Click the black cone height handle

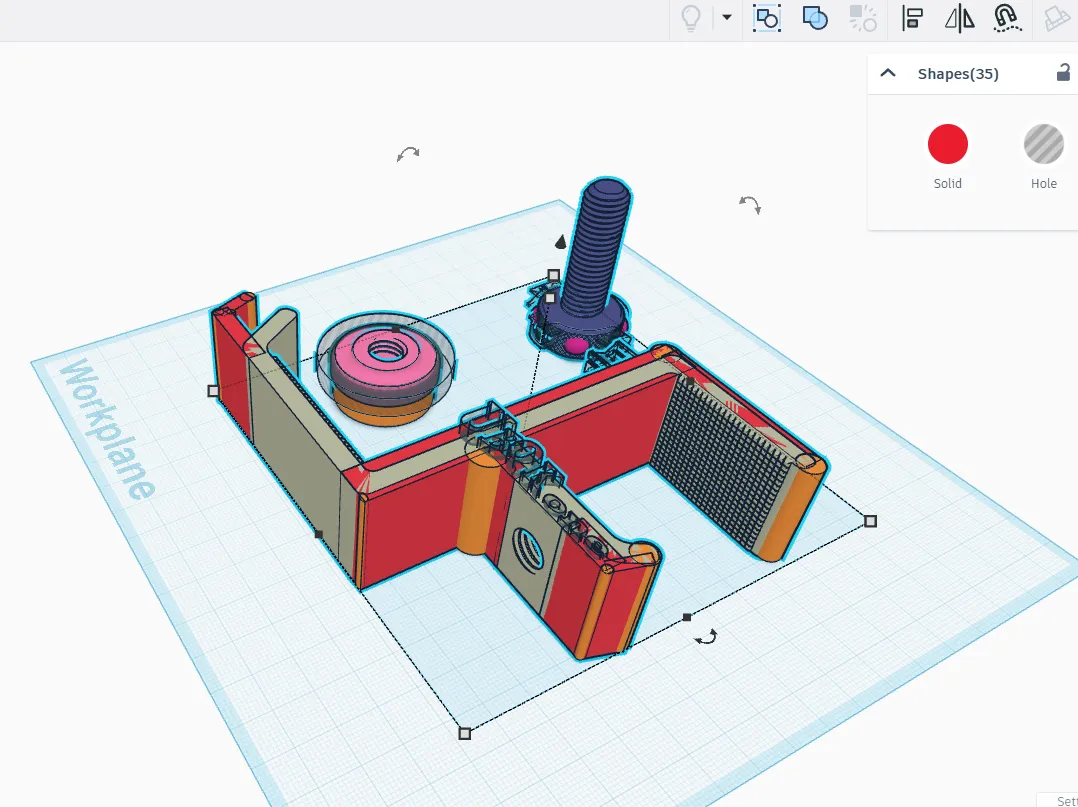561,241
